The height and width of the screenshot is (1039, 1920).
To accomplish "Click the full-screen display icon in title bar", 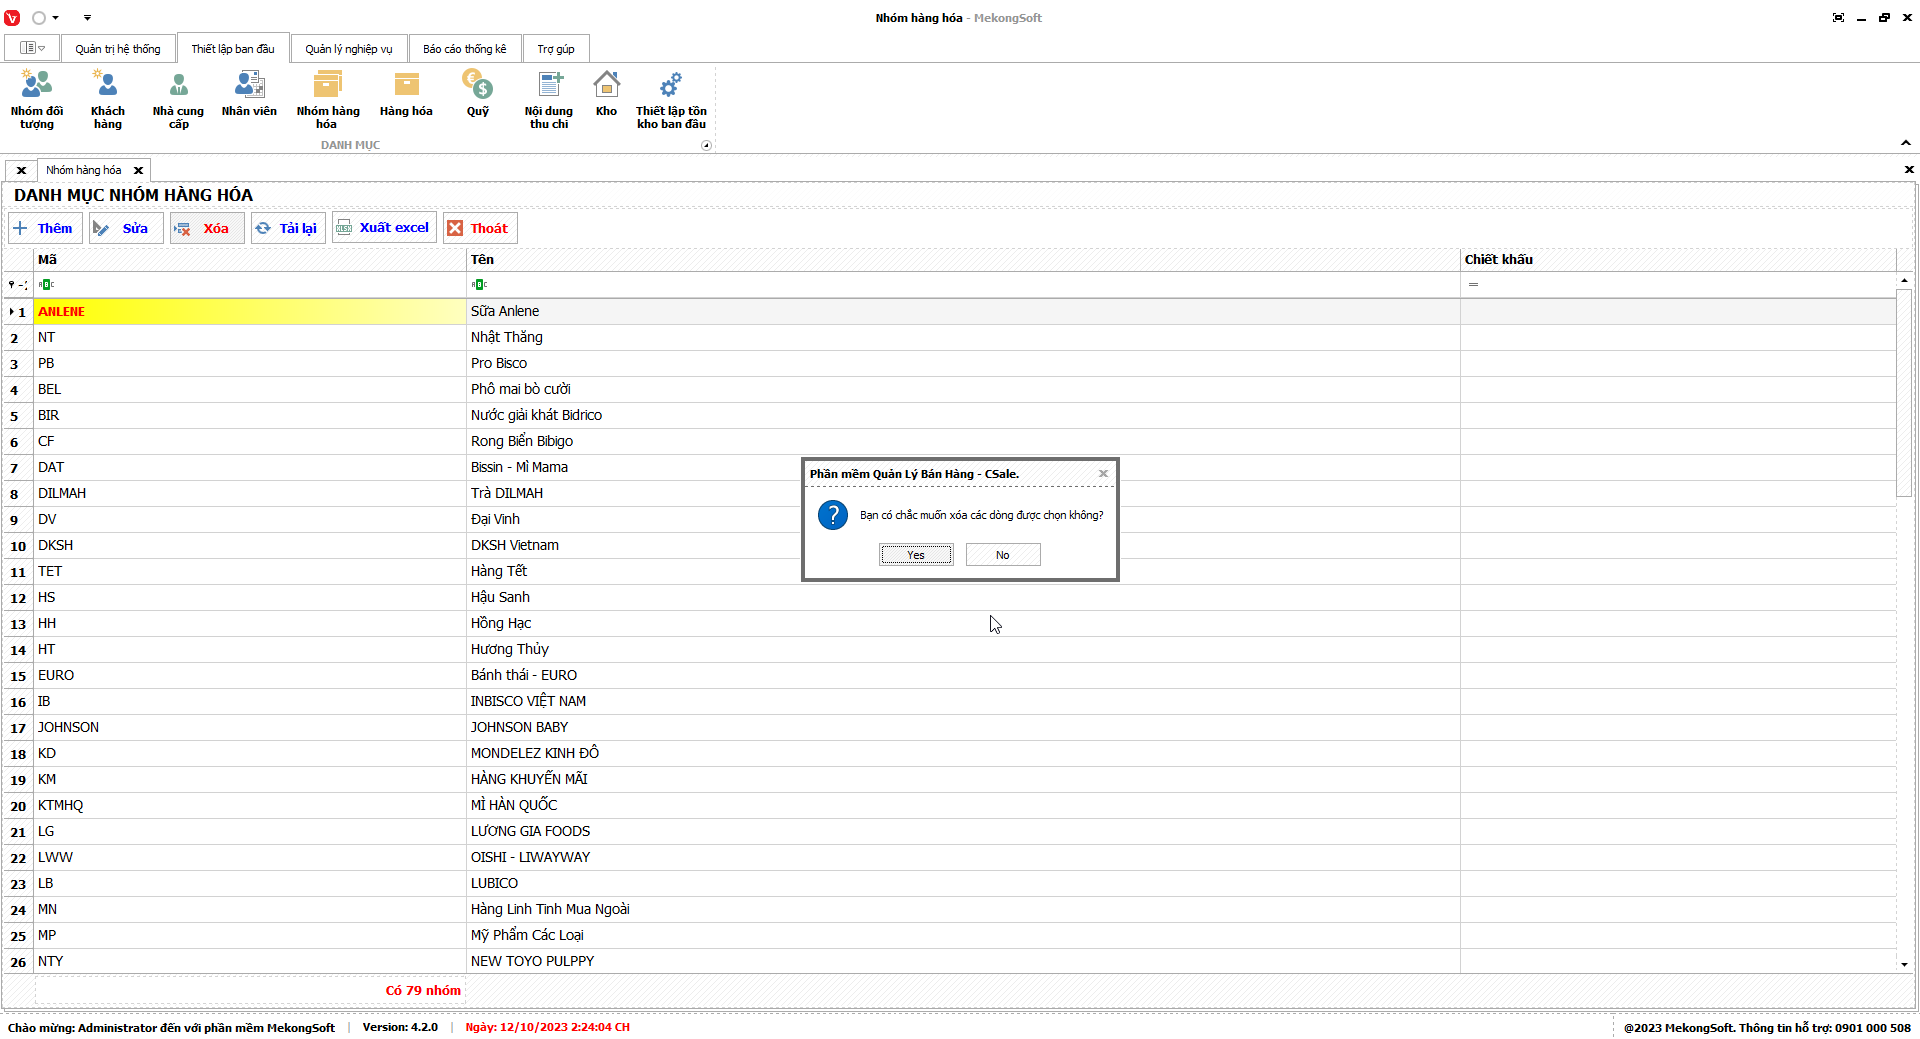I will tap(1838, 18).
